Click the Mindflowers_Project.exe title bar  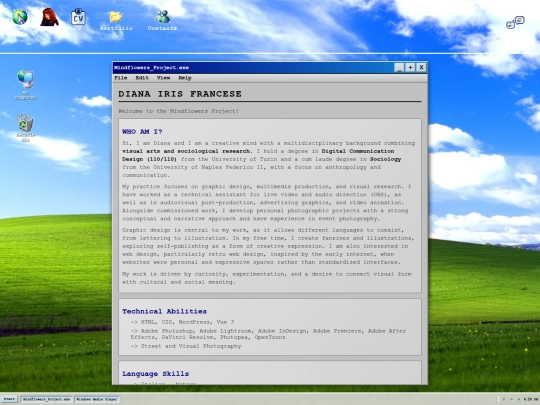(x=253, y=68)
